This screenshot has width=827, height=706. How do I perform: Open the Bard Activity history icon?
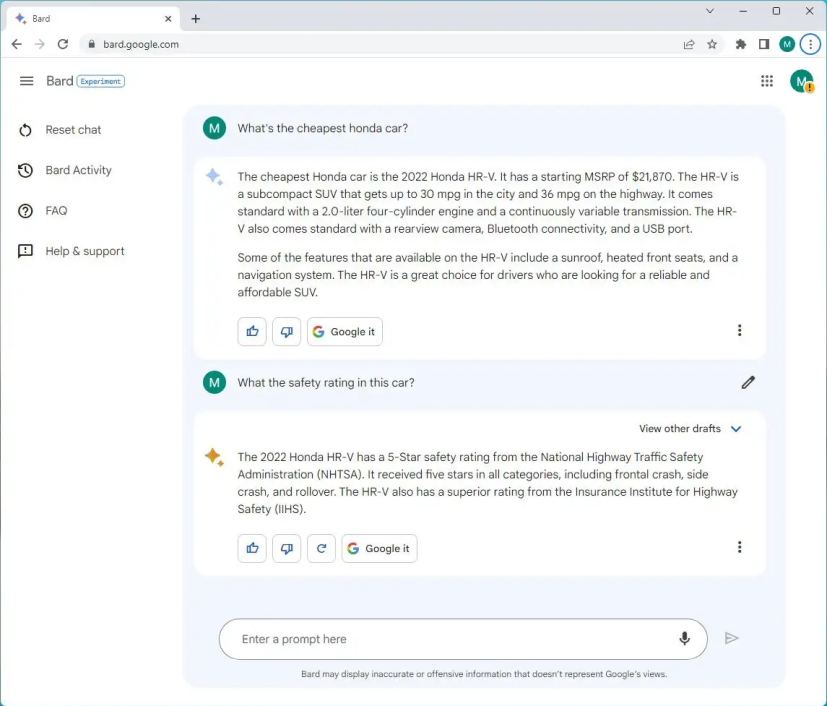[25, 170]
